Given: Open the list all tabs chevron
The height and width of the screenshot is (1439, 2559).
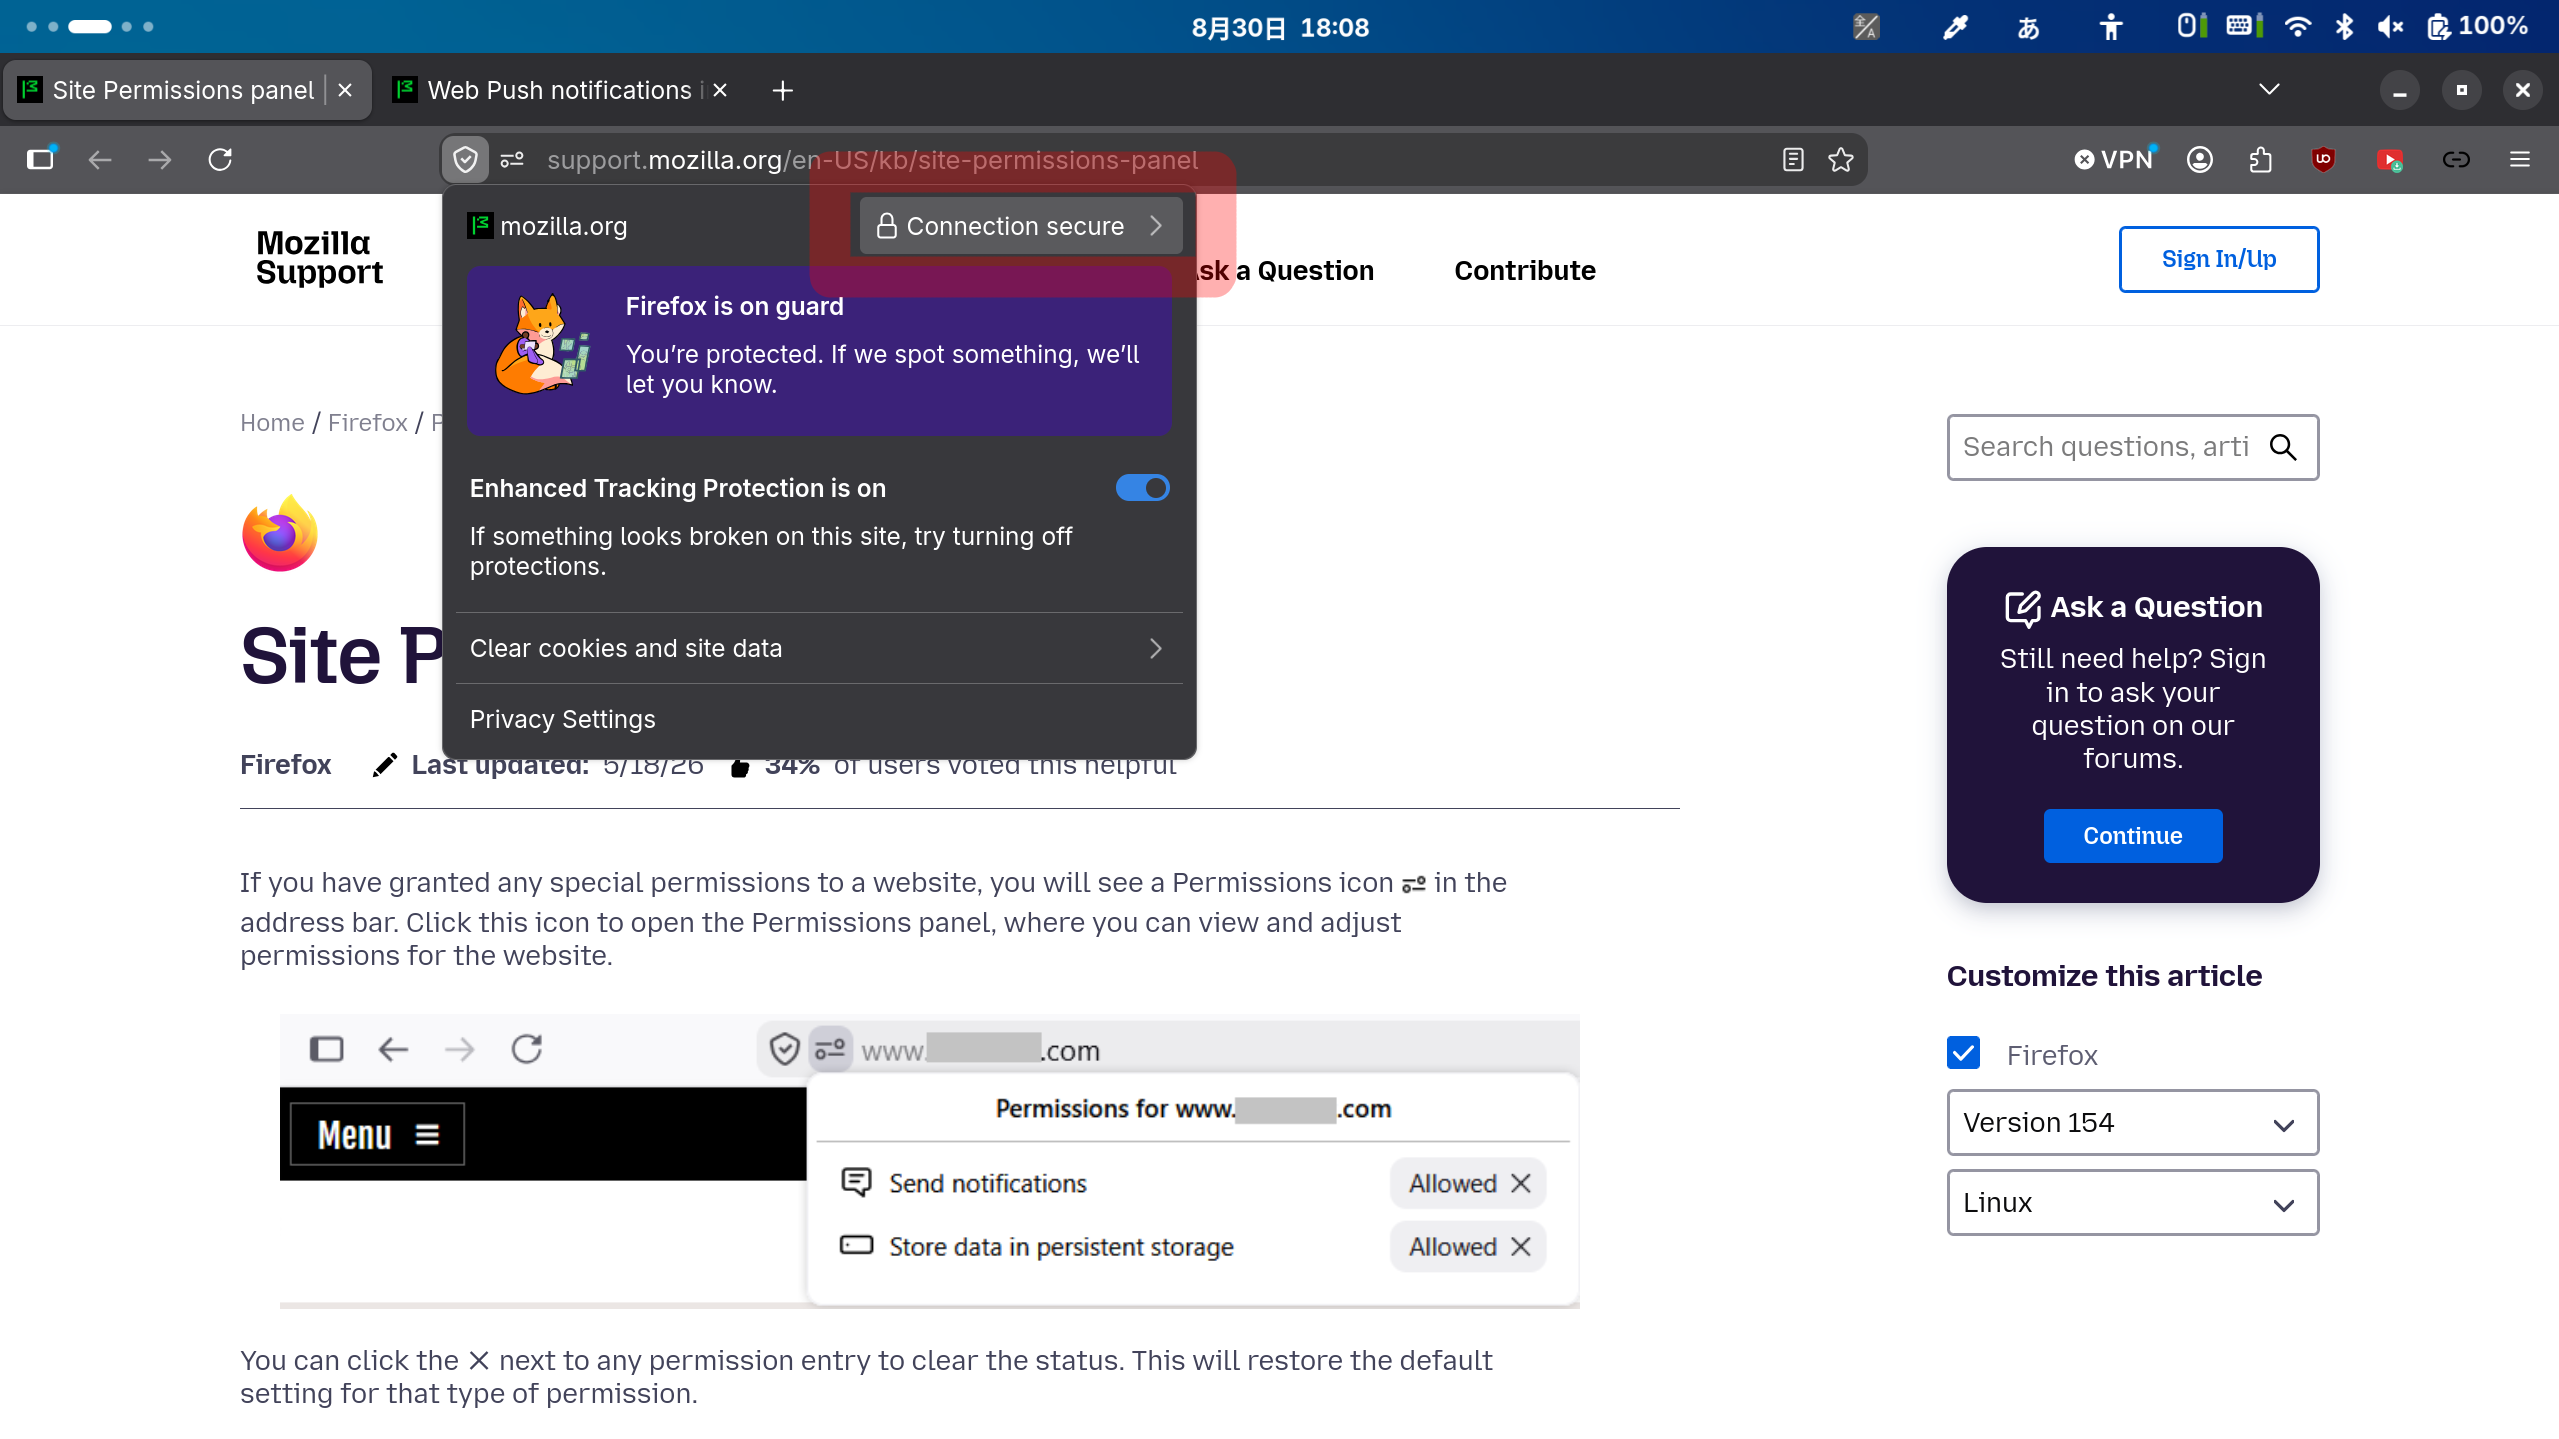Looking at the screenshot, I should pos(2269,90).
